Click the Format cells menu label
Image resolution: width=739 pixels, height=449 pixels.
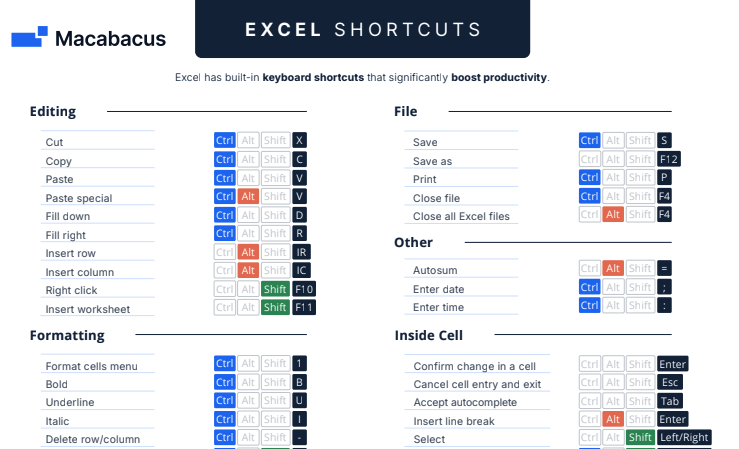point(91,366)
